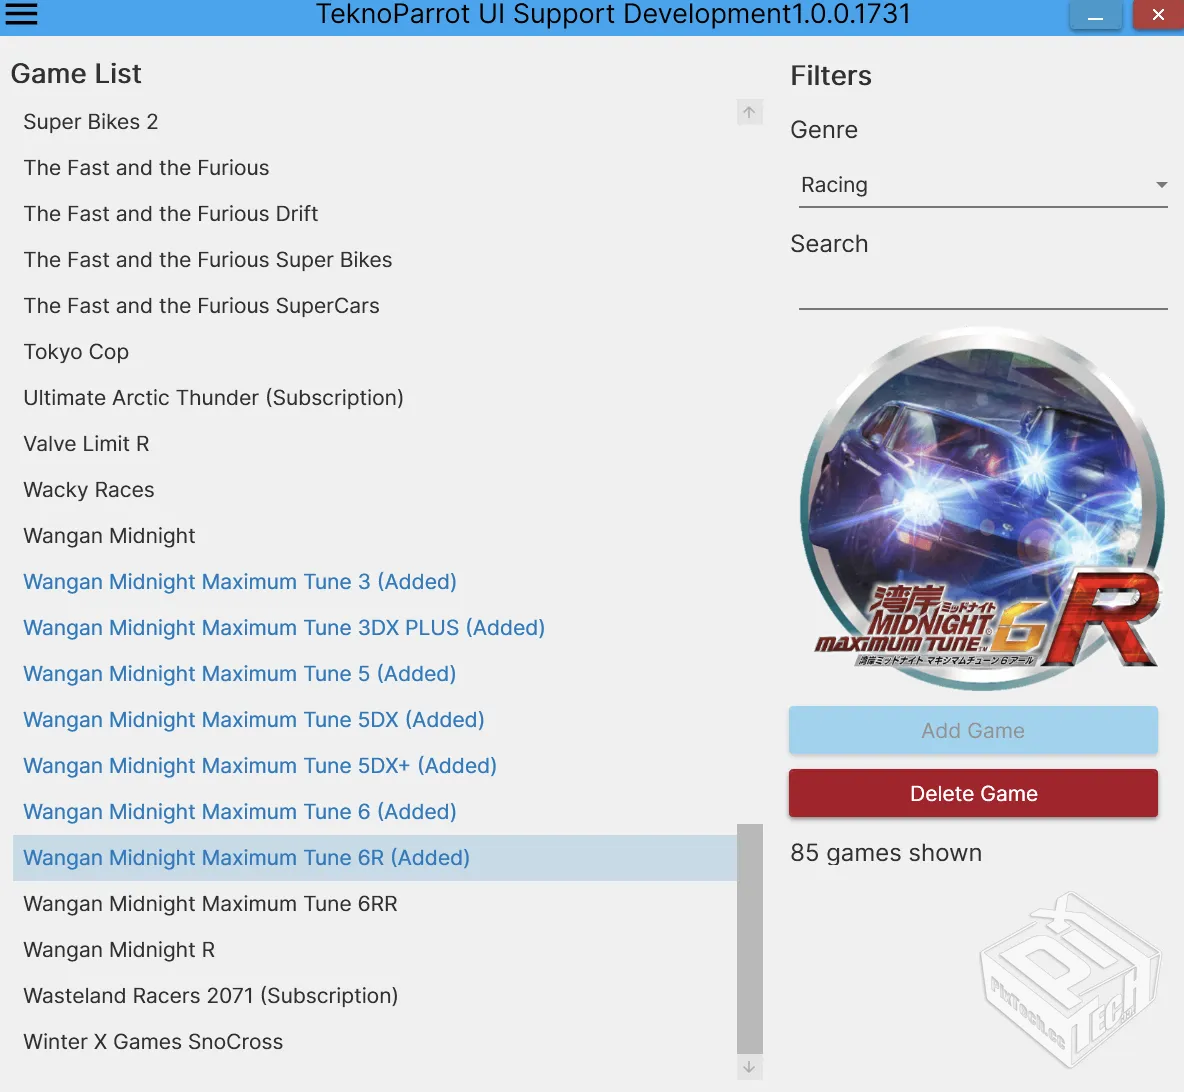Choose Ultimate Arctic Thunder (Subscription)
The width and height of the screenshot is (1184, 1092).
pos(213,398)
